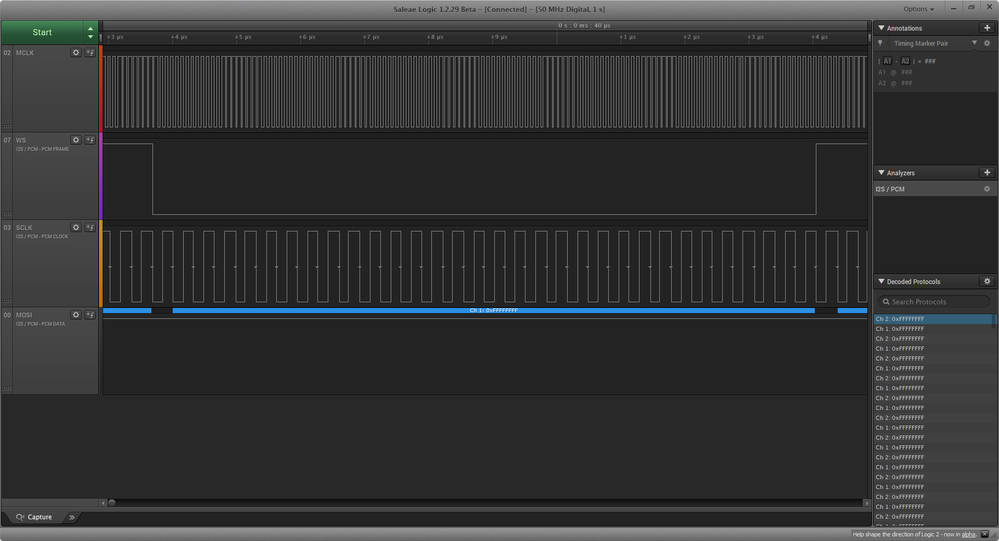
Task: Open MCLK channel settings gear
Action: (x=76, y=53)
